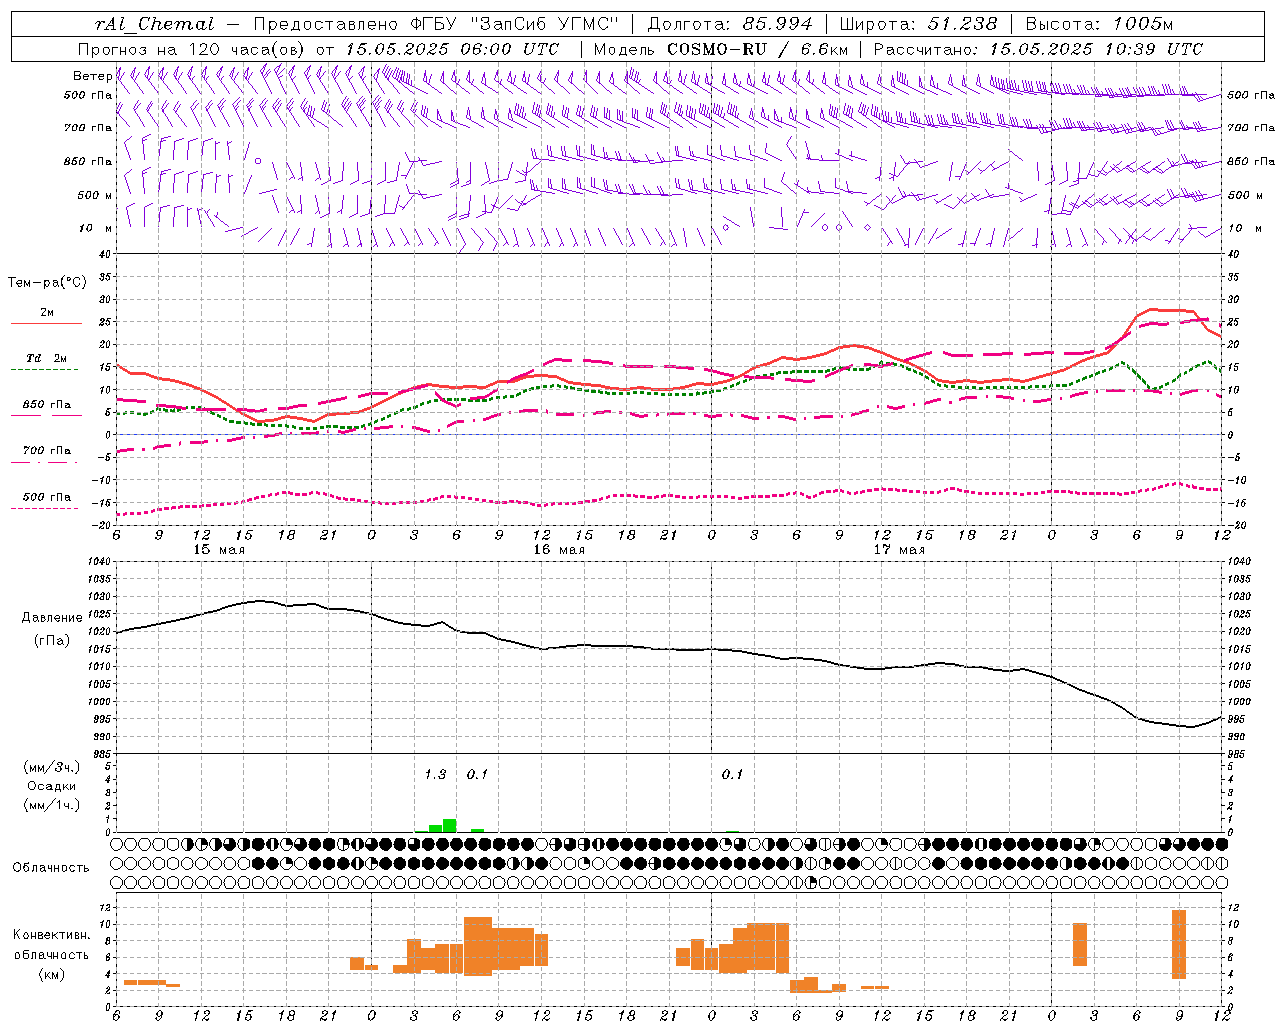Click the solid line sample under the 2м legend
The height and width of the screenshot is (1024, 1280).
coord(46,324)
